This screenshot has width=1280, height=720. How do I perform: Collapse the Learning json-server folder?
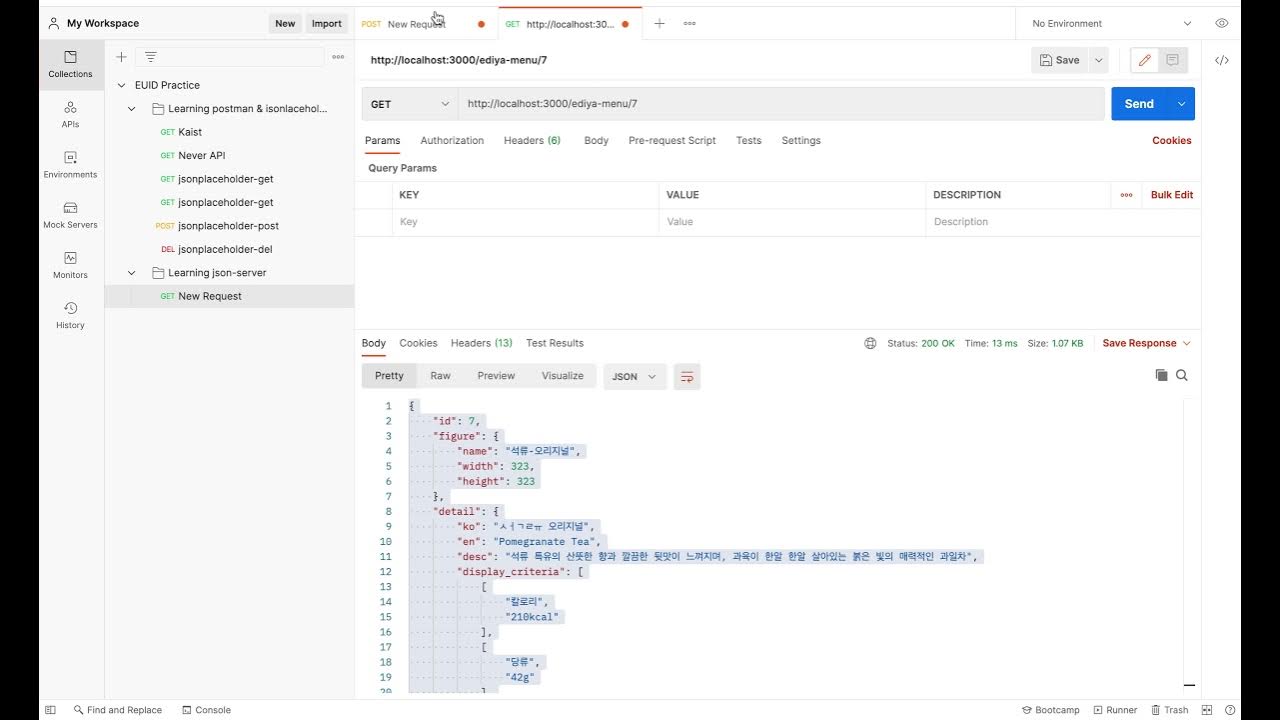[x=132, y=273]
